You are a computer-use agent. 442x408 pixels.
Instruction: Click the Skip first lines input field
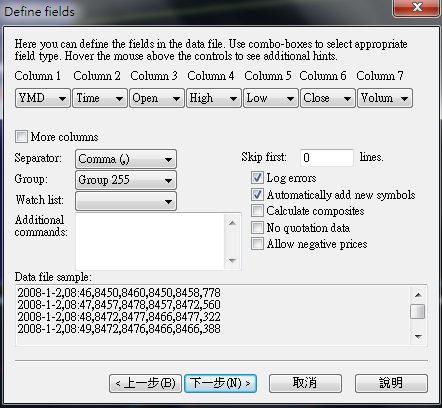[x=327, y=157]
